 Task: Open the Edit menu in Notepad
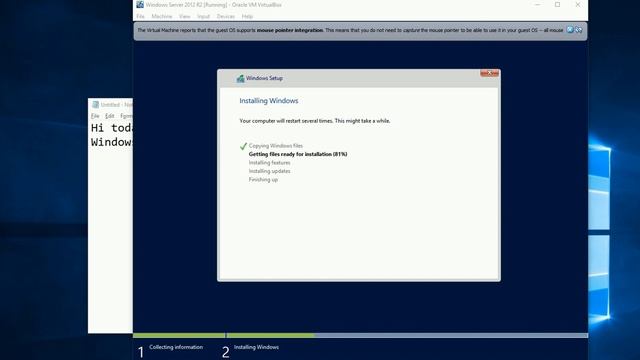tap(110, 116)
